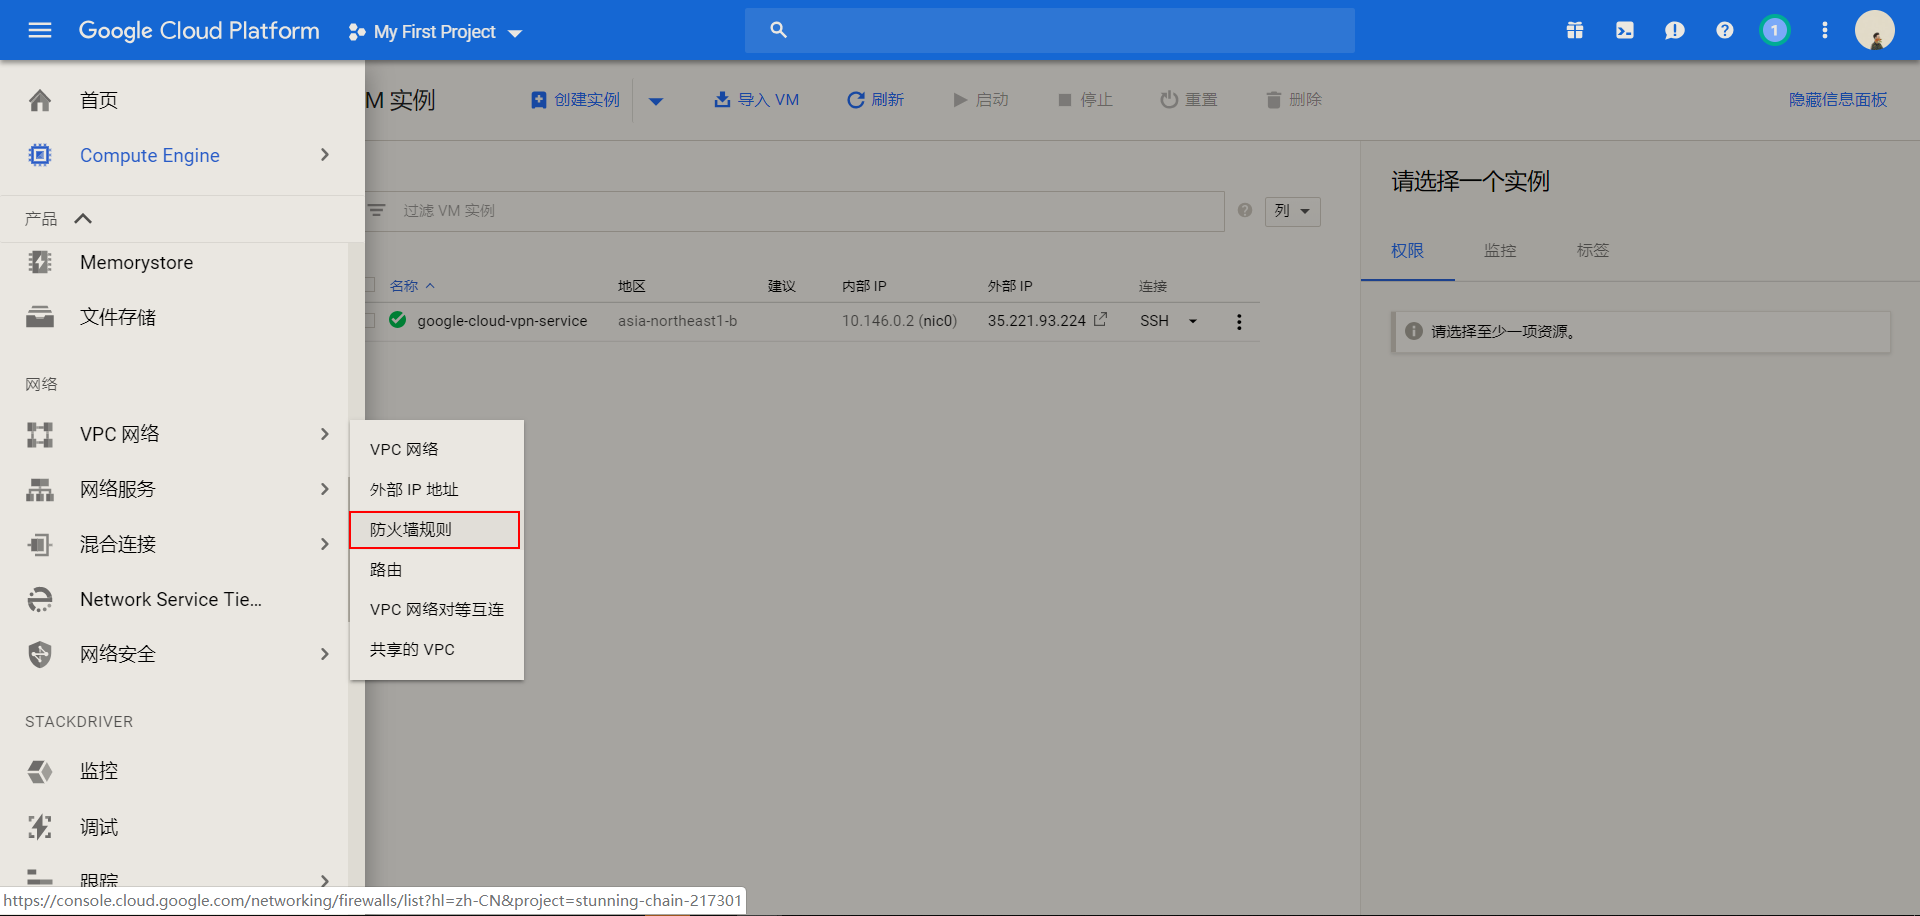Open the external IP link icon
Viewport: 1920px width, 916px height.
pos(1101,320)
